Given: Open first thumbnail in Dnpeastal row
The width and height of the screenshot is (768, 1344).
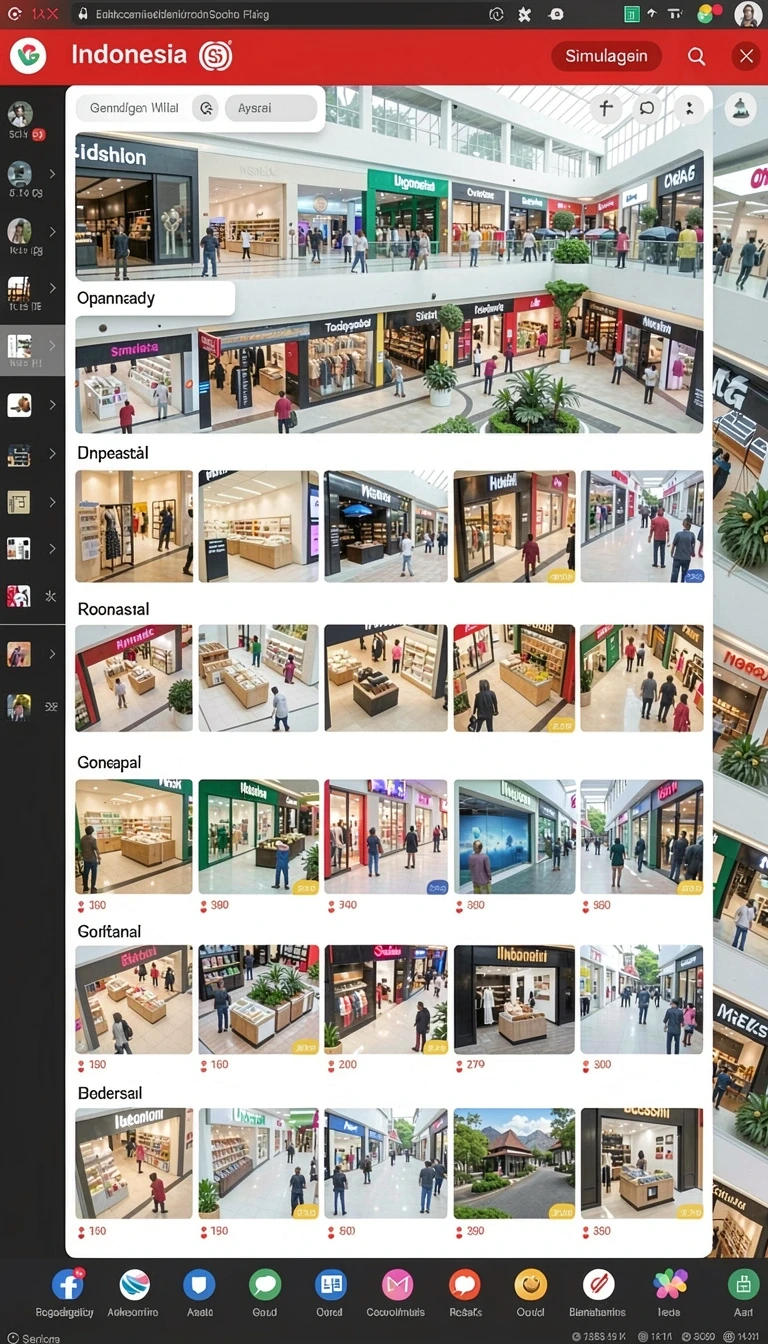Looking at the screenshot, I should click(134, 526).
